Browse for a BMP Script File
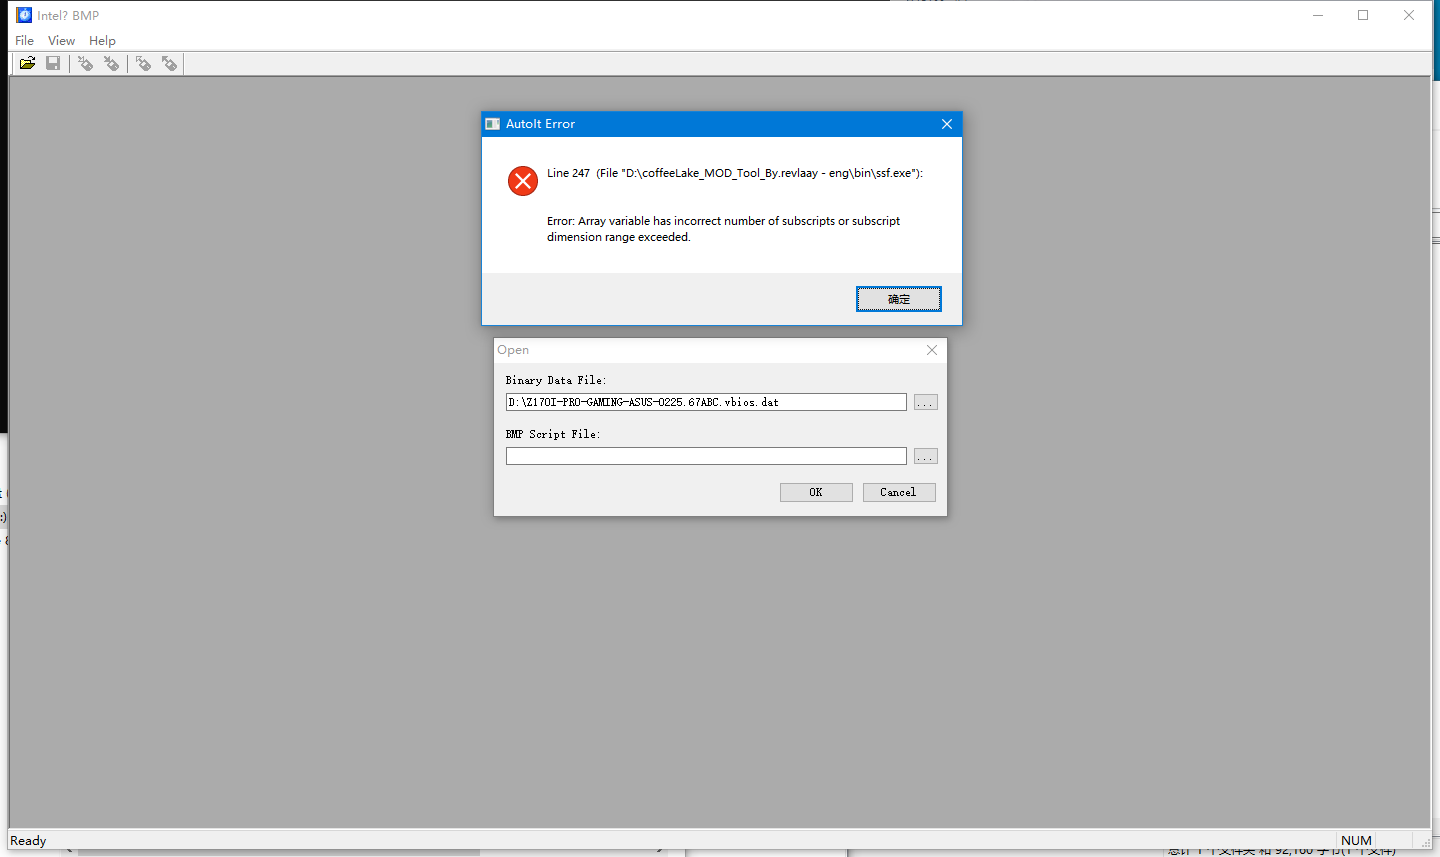 coord(925,456)
